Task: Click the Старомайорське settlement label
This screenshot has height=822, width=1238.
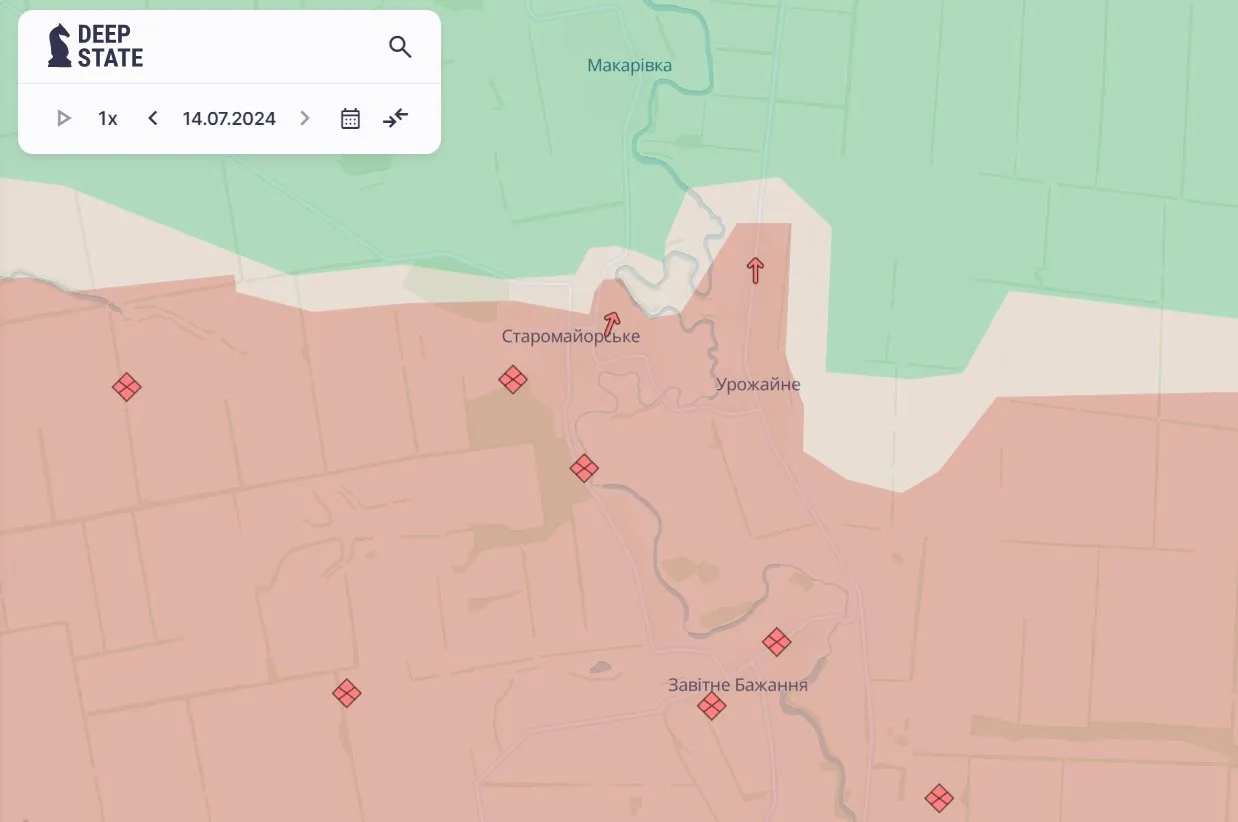Action: (x=571, y=337)
